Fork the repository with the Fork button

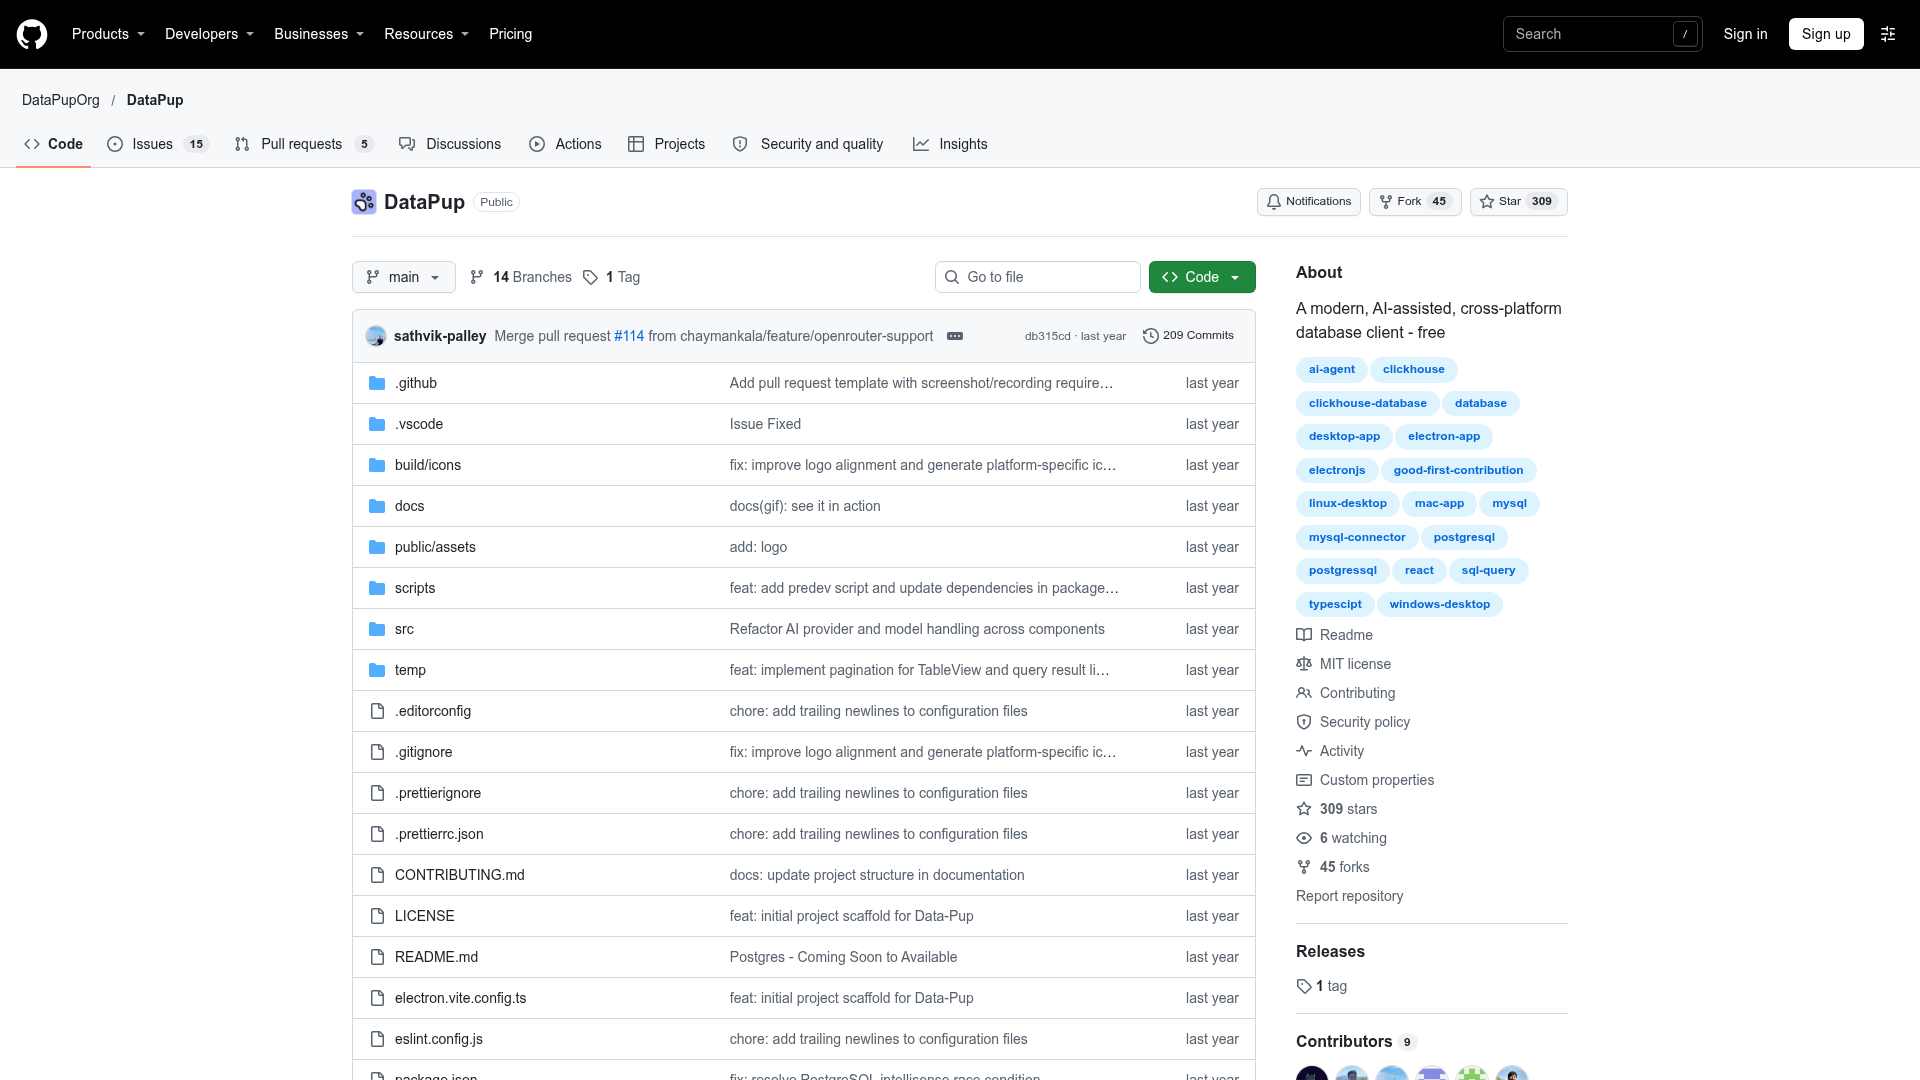coord(1415,202)
